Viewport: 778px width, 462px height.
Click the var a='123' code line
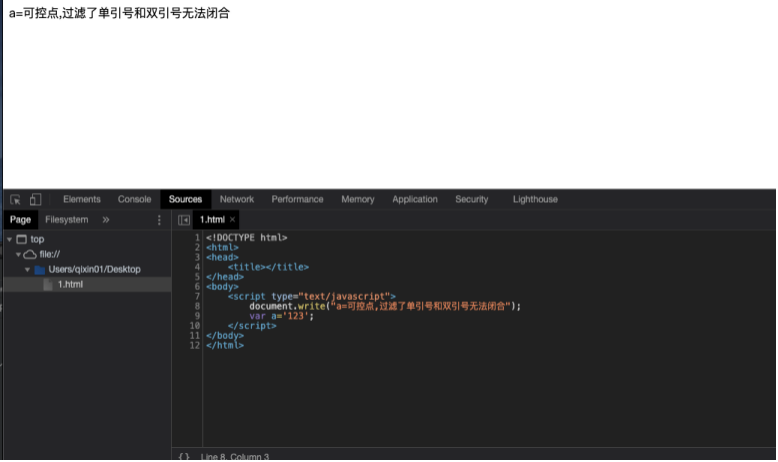(x=281, y=316)
